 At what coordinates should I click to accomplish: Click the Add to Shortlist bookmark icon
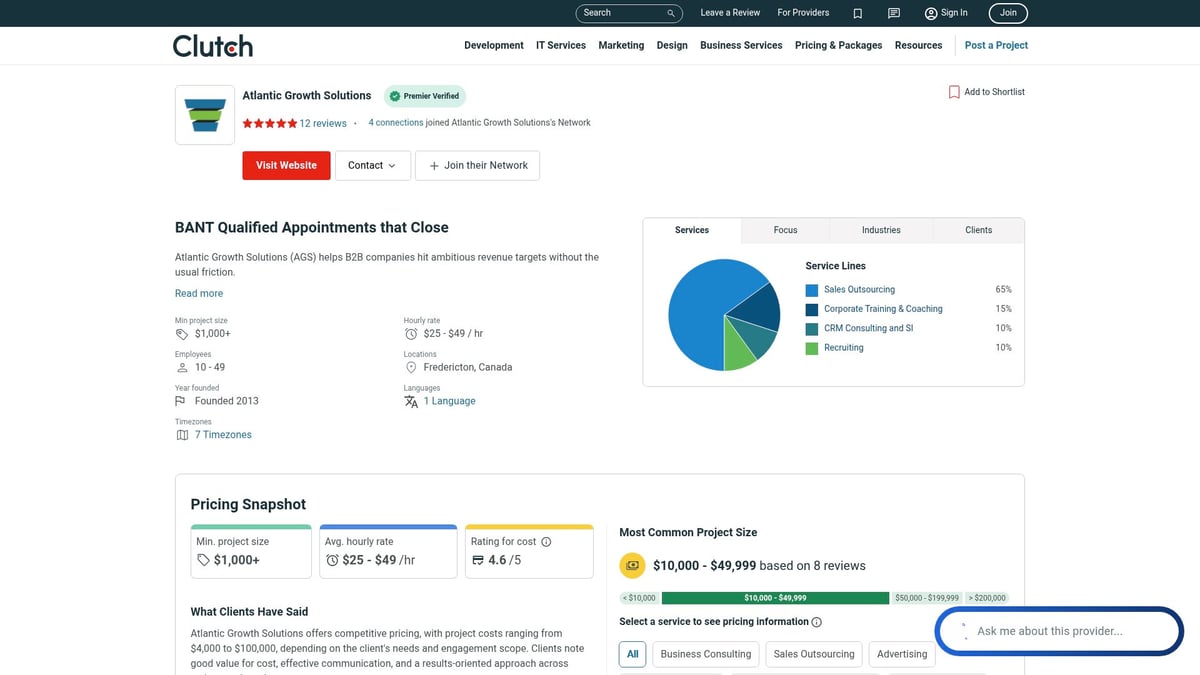[x=954, y=92]
